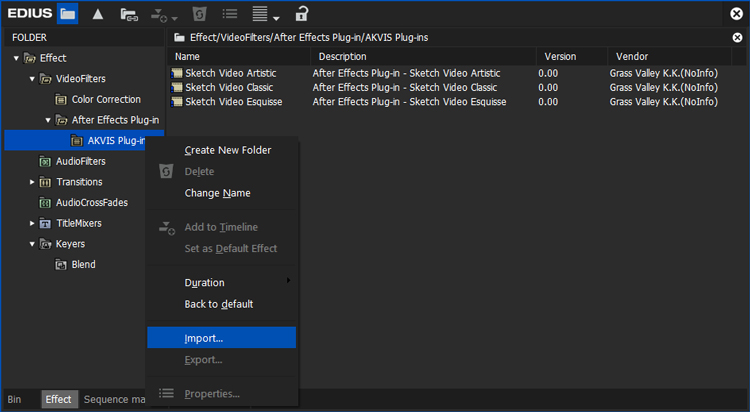Image resolution: width=750 pixels, height=412 pixels.
Task: Select the AudioFilters folder
Action: (x=80, y=161)
